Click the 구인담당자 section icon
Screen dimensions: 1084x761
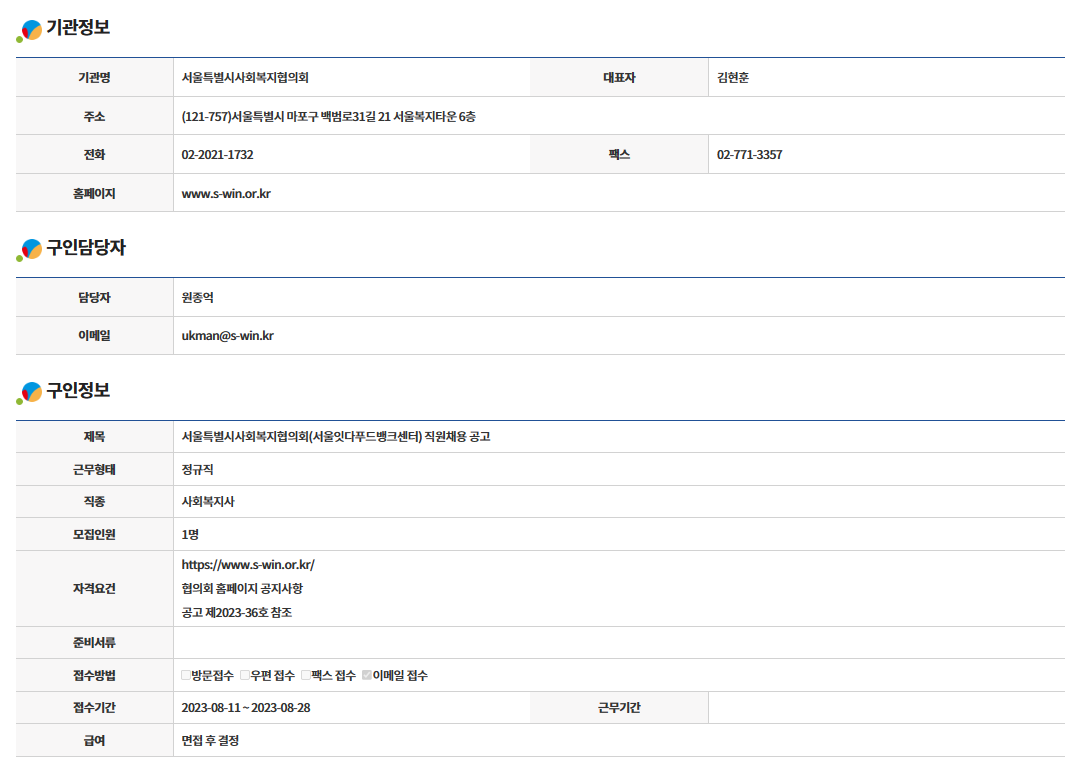[30, 250]
